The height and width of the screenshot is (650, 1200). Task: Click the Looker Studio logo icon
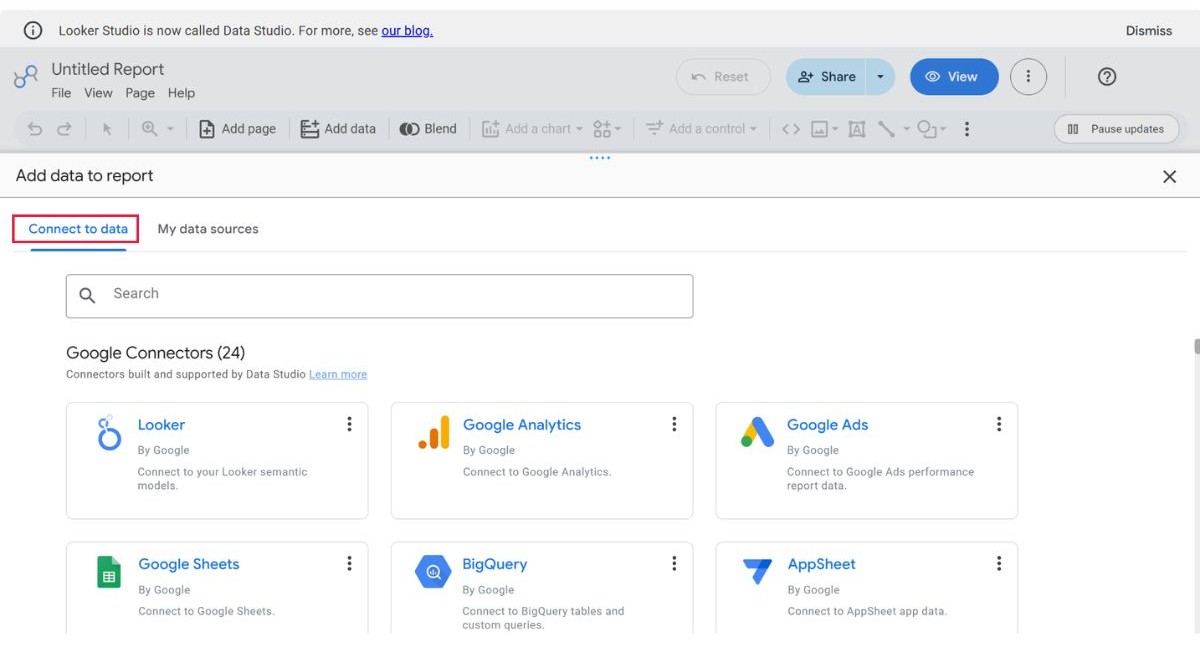click(25, 77)
